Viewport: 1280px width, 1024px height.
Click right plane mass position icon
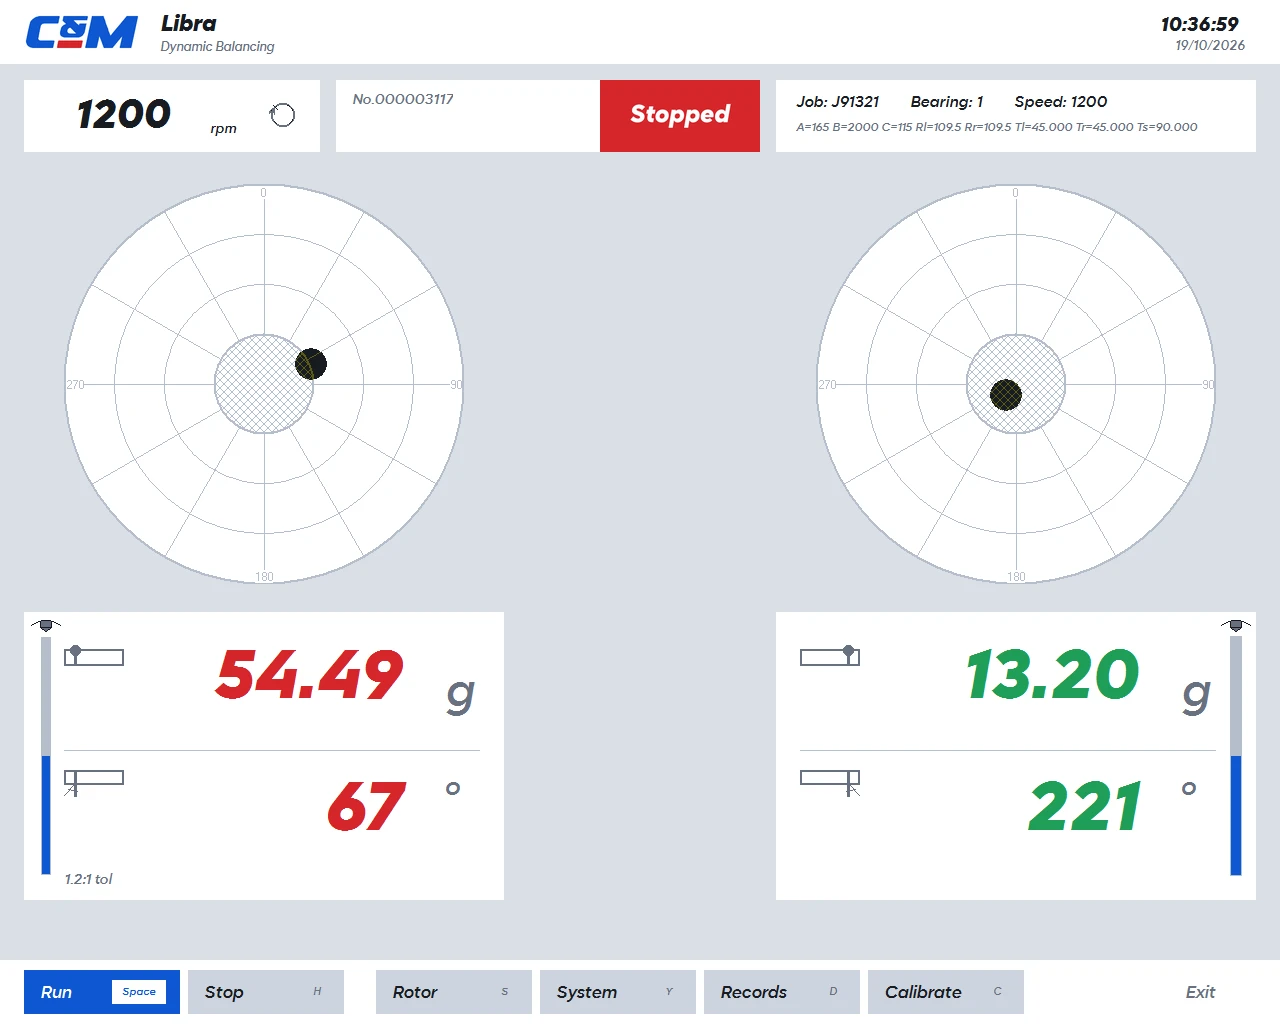click(830, 656)
